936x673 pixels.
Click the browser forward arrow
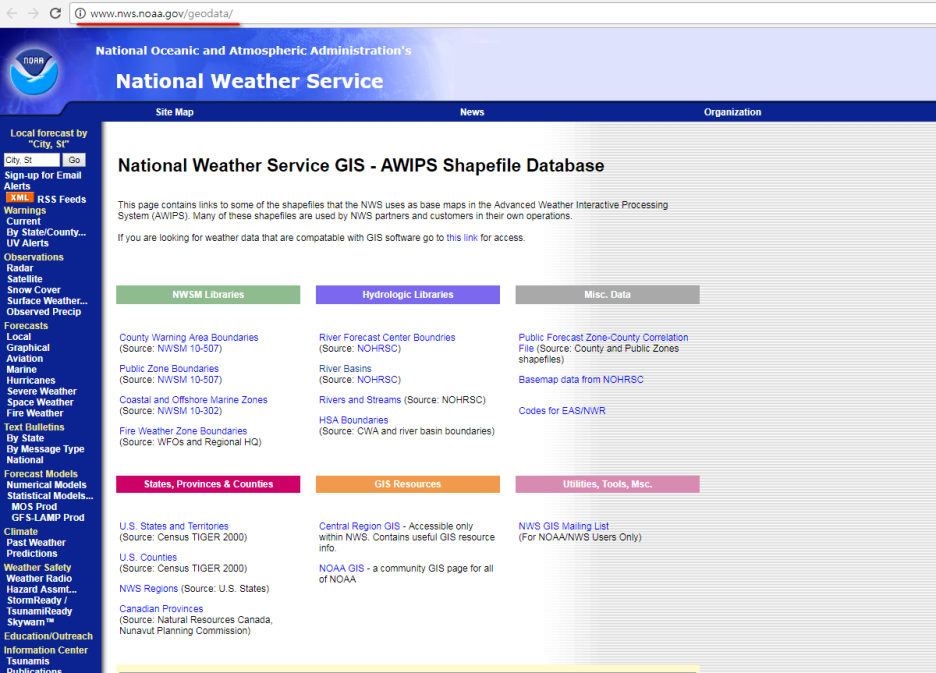coord(33,13)
